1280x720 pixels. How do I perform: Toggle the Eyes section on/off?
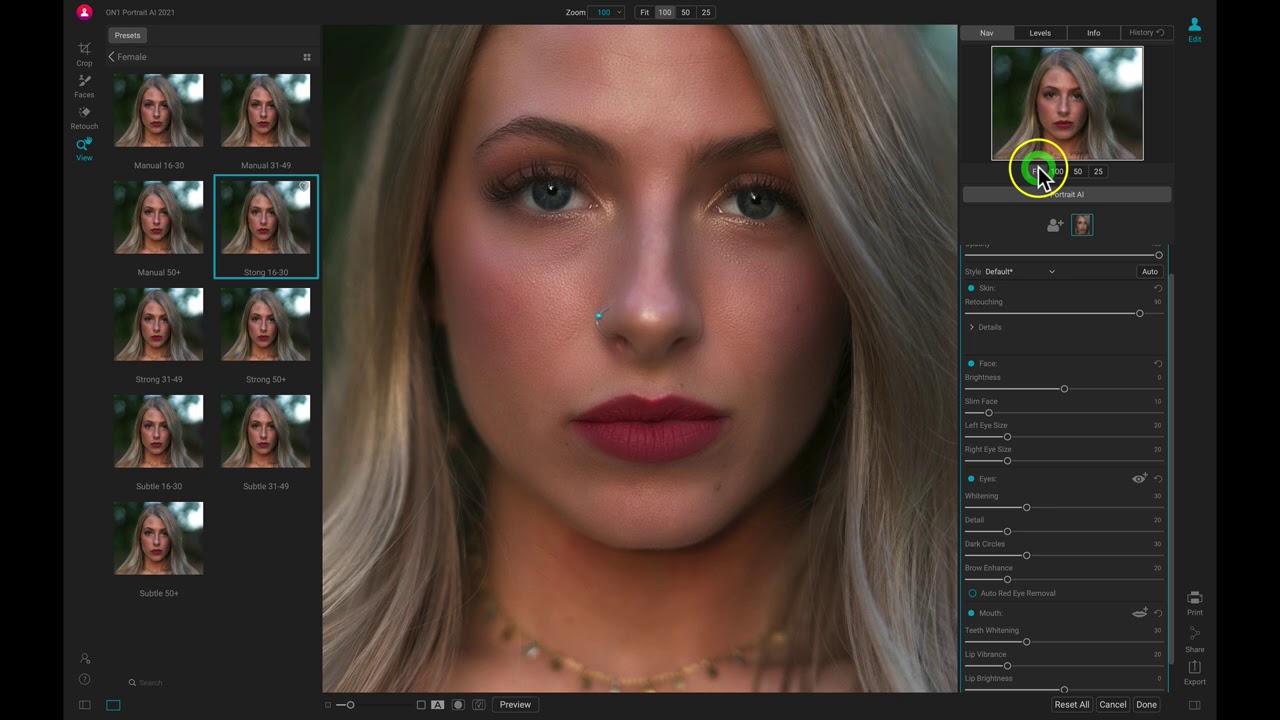pyautogui.click(x=971, y=479)
